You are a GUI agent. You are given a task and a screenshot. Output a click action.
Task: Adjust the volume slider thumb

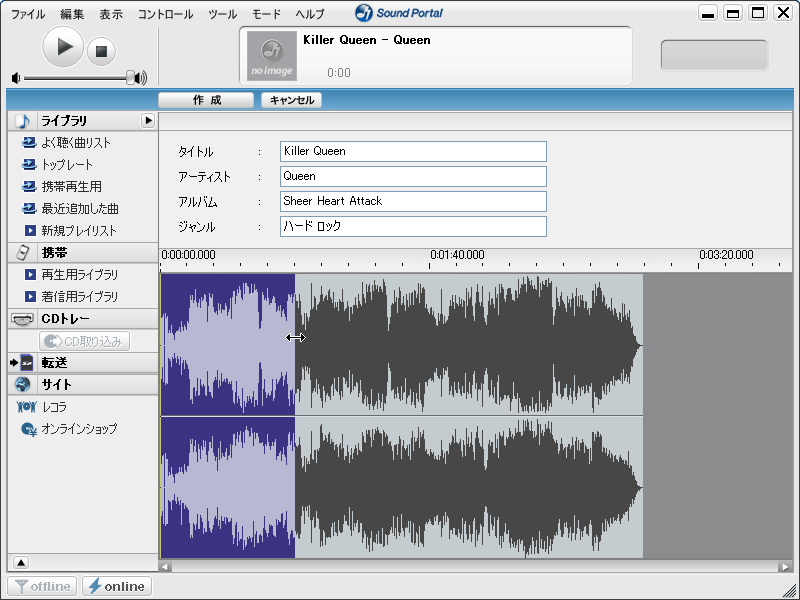131,78
